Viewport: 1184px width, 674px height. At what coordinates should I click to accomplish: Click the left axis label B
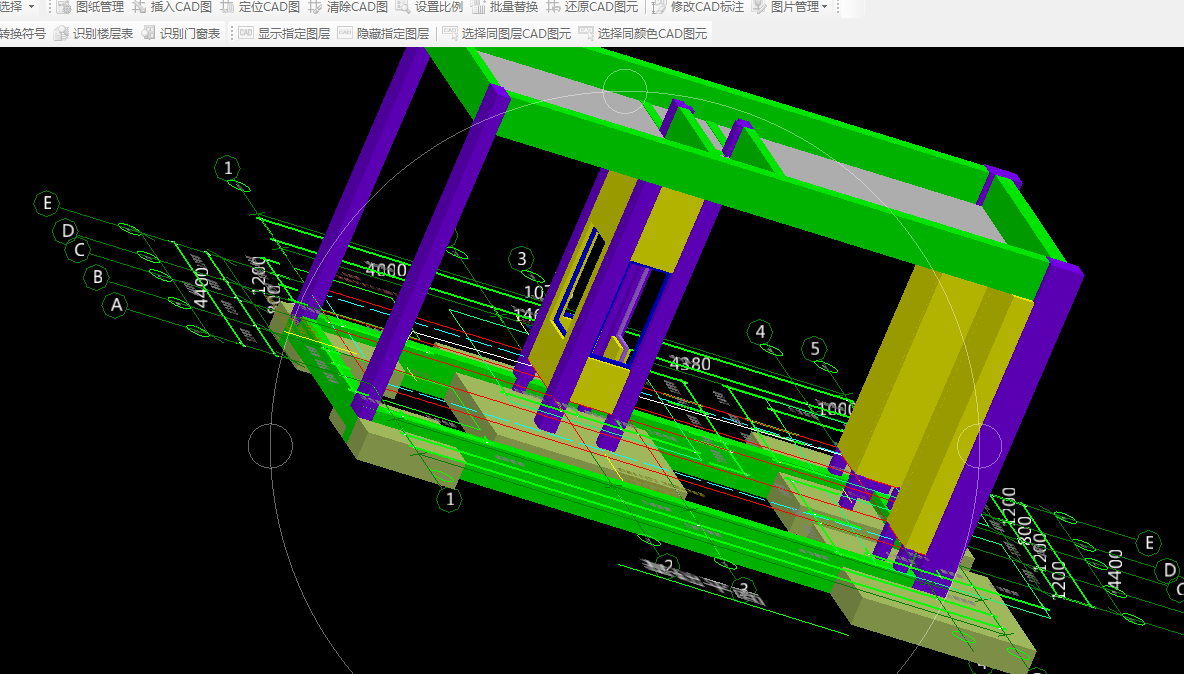pyautogui.click(x=97, y=277)
